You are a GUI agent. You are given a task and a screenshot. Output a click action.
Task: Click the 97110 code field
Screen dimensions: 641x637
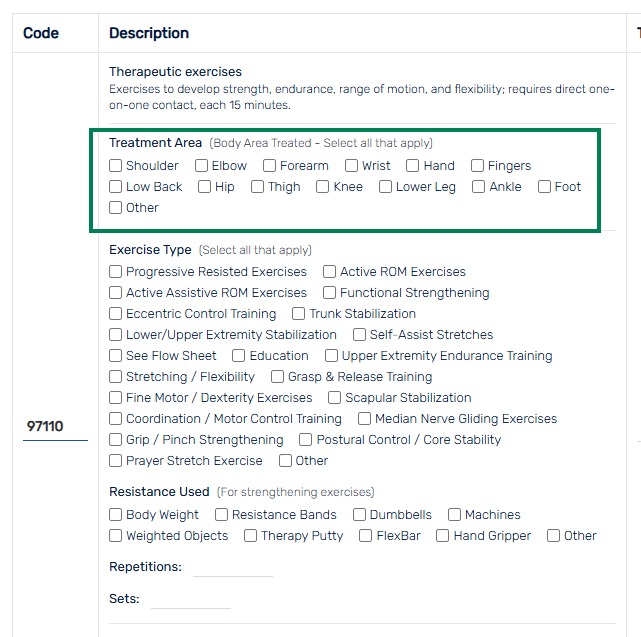coord(55,427)
